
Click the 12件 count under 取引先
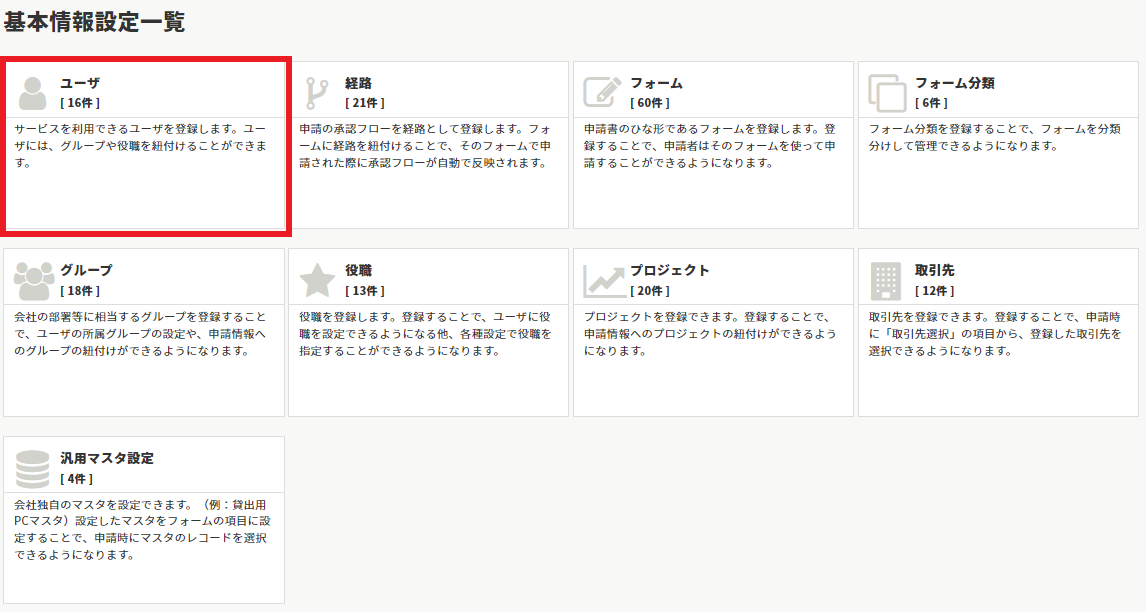point(934,291)
